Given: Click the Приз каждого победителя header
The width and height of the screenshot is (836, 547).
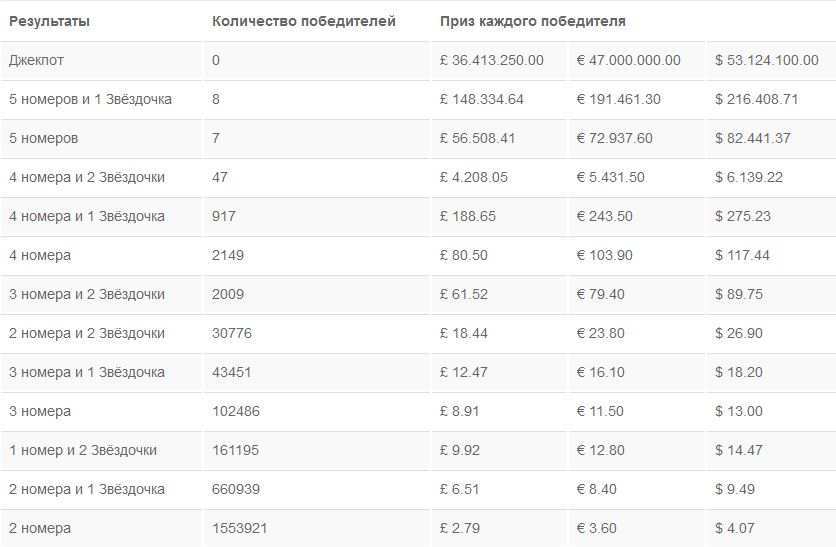Looking at the screenshot, I should click(532, 21).
